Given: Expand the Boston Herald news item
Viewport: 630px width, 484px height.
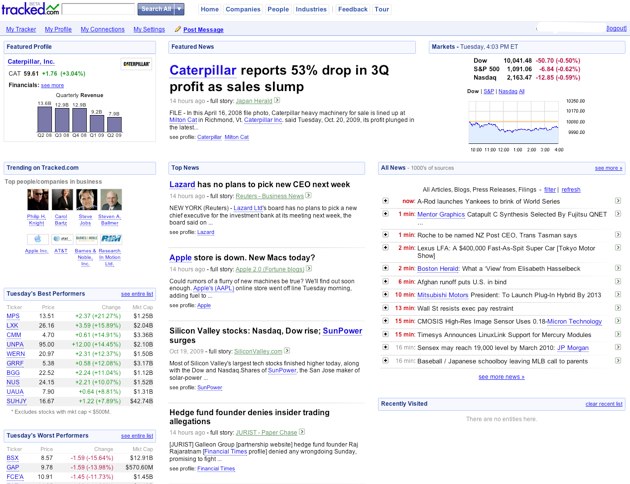Looking at the screenshot, I should point(385,268).
